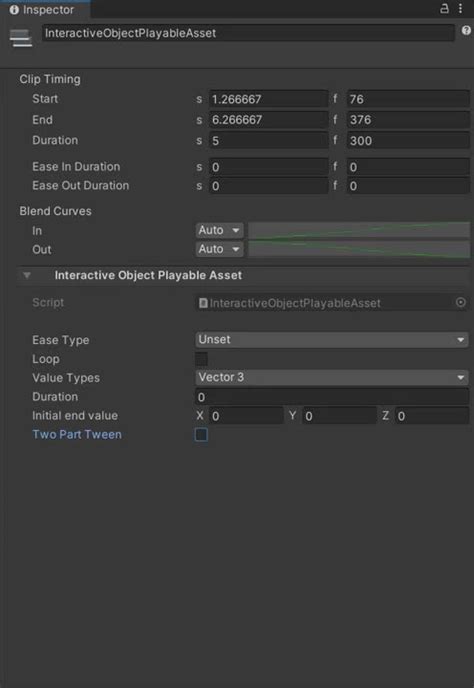Click the End frames field 376
The height and width of the screenshot is (688, 474).
click(x=408, y=120)
